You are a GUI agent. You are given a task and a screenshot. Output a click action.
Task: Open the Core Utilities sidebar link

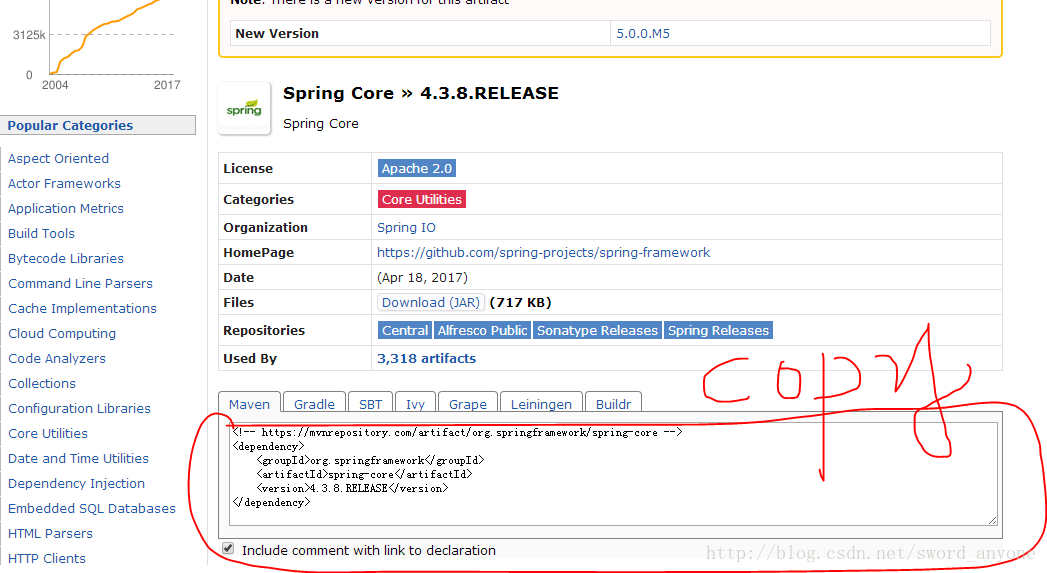[47, 433]
